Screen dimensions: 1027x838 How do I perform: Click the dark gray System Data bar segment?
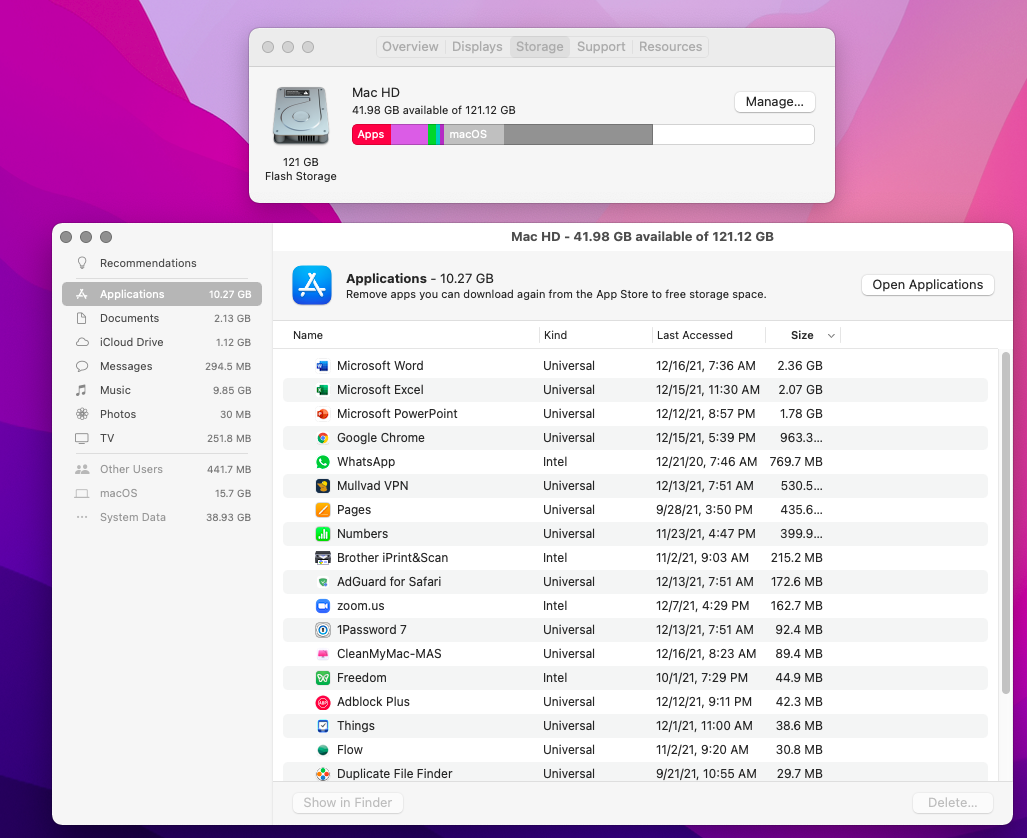578,134
